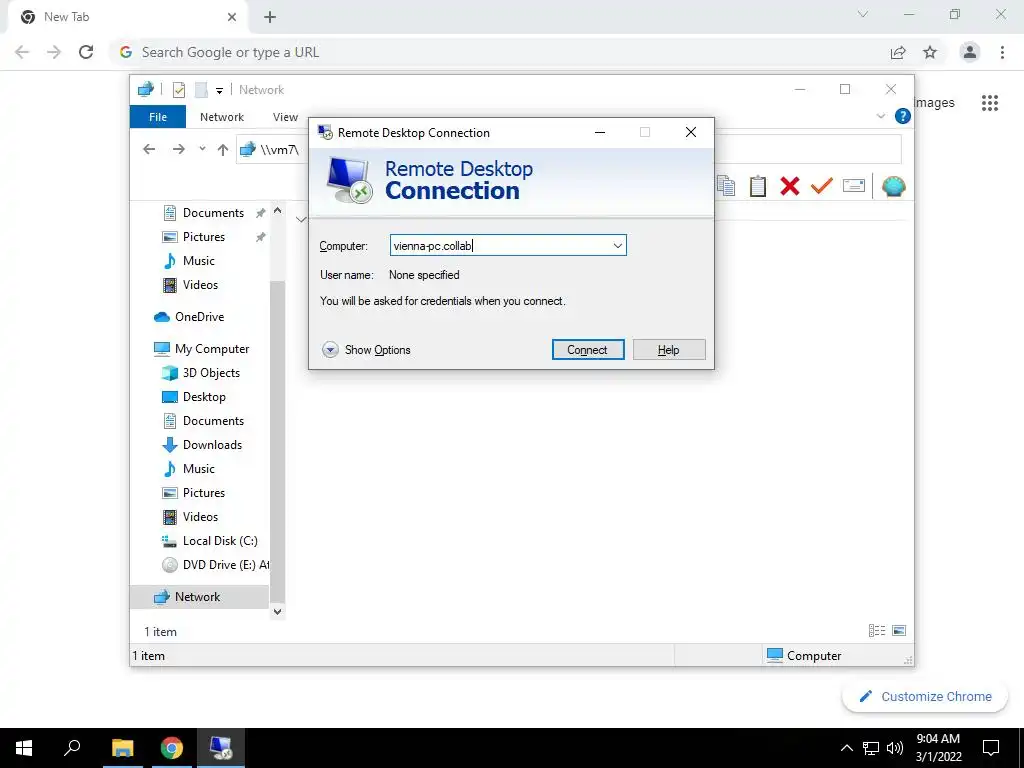Open a new Chrome tab
Viewport: 1024px width, 768px height.
coord(270,18)
